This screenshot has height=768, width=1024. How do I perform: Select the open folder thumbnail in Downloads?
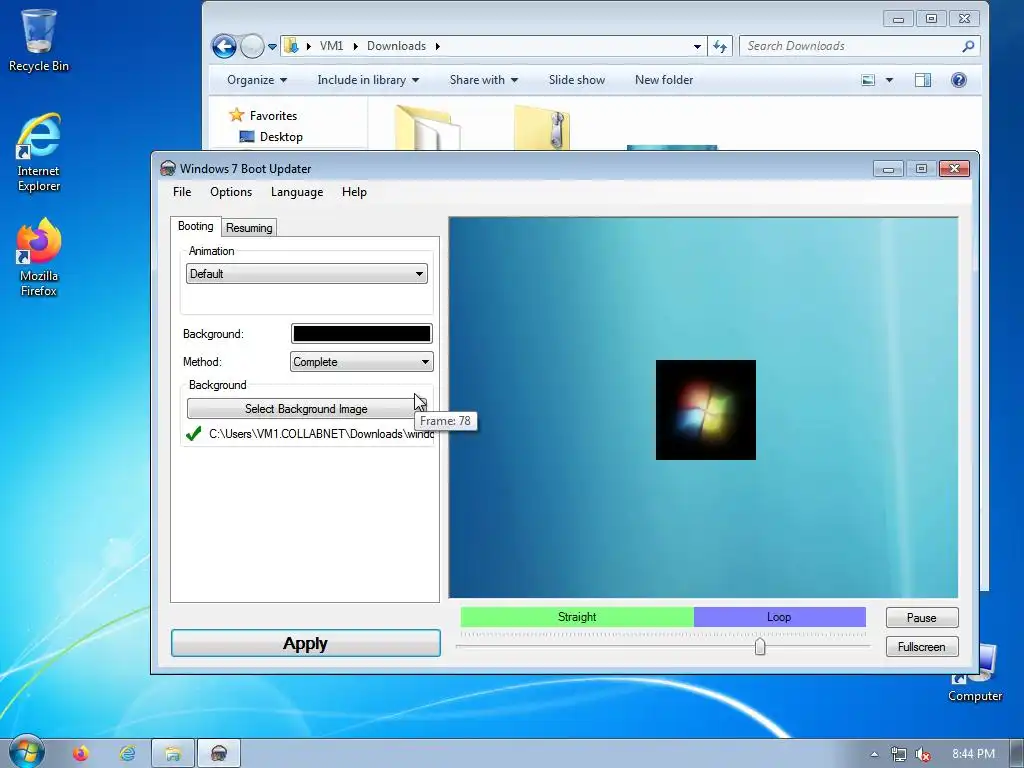427,127
